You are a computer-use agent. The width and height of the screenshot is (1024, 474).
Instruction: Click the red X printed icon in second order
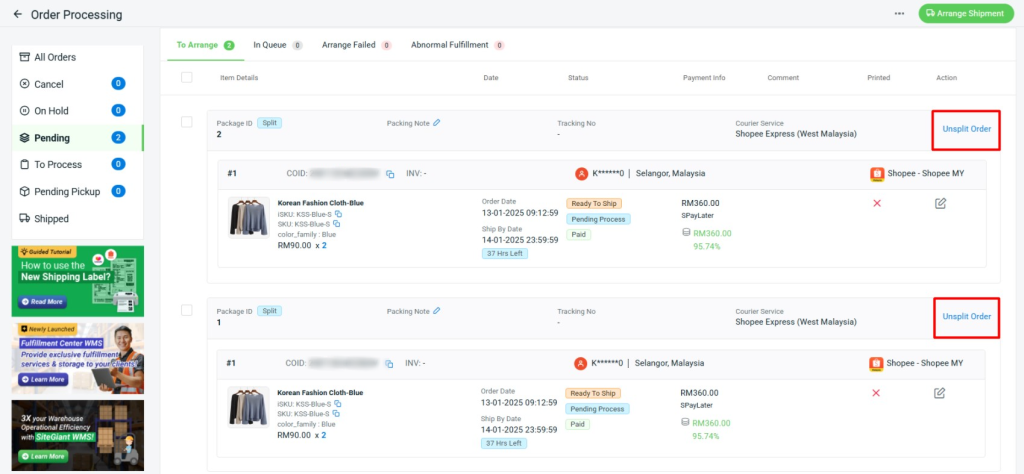pyautogui.click(x=876, y=392)
